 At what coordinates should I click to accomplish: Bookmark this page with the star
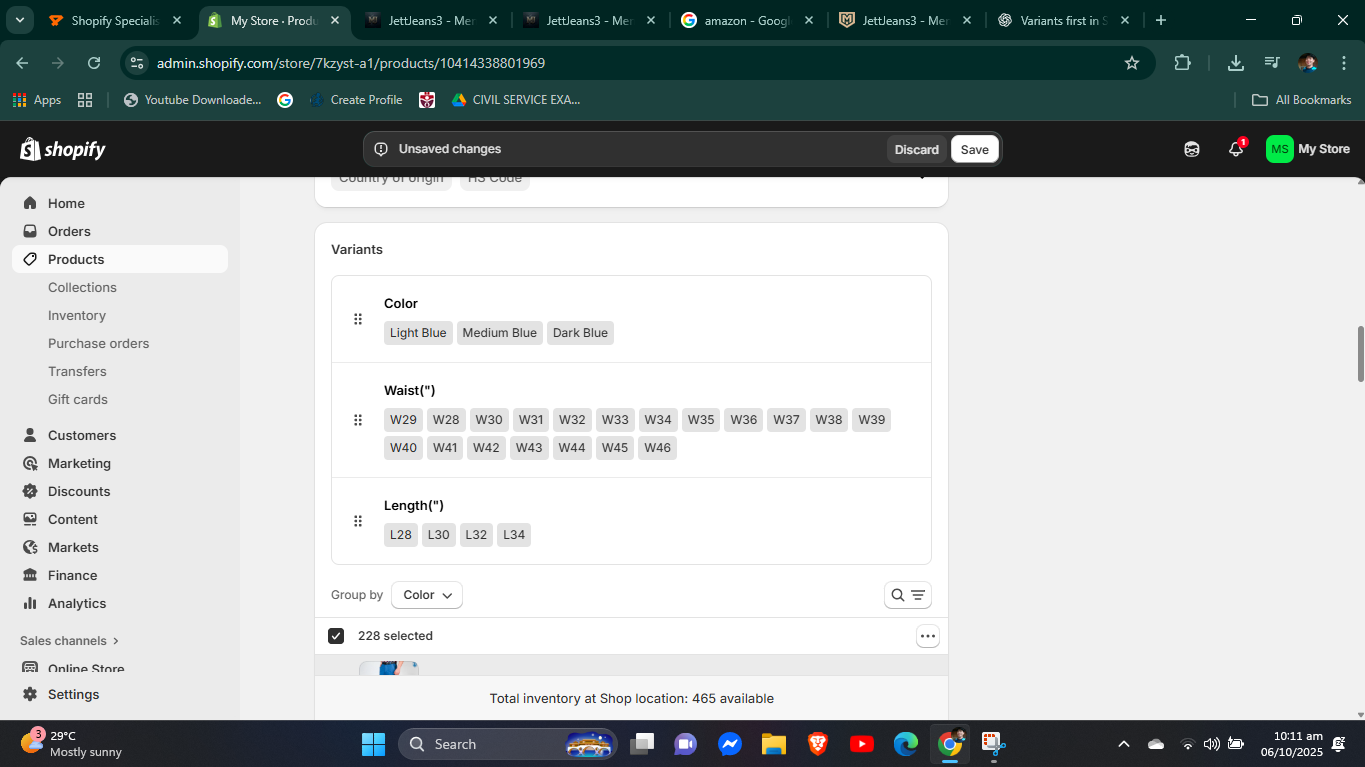point(1132,63)
